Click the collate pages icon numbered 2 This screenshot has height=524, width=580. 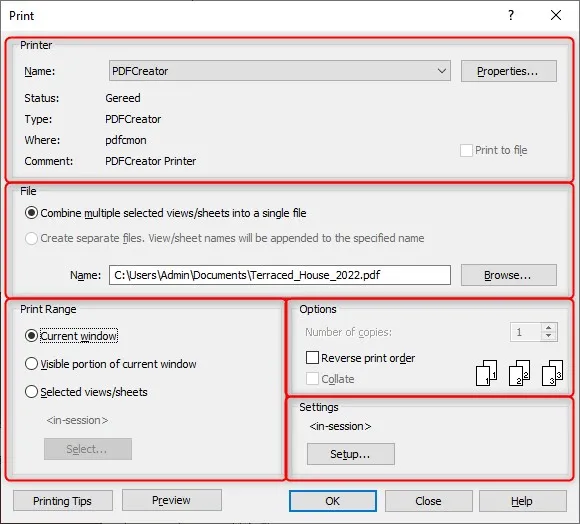click(519, 373)
